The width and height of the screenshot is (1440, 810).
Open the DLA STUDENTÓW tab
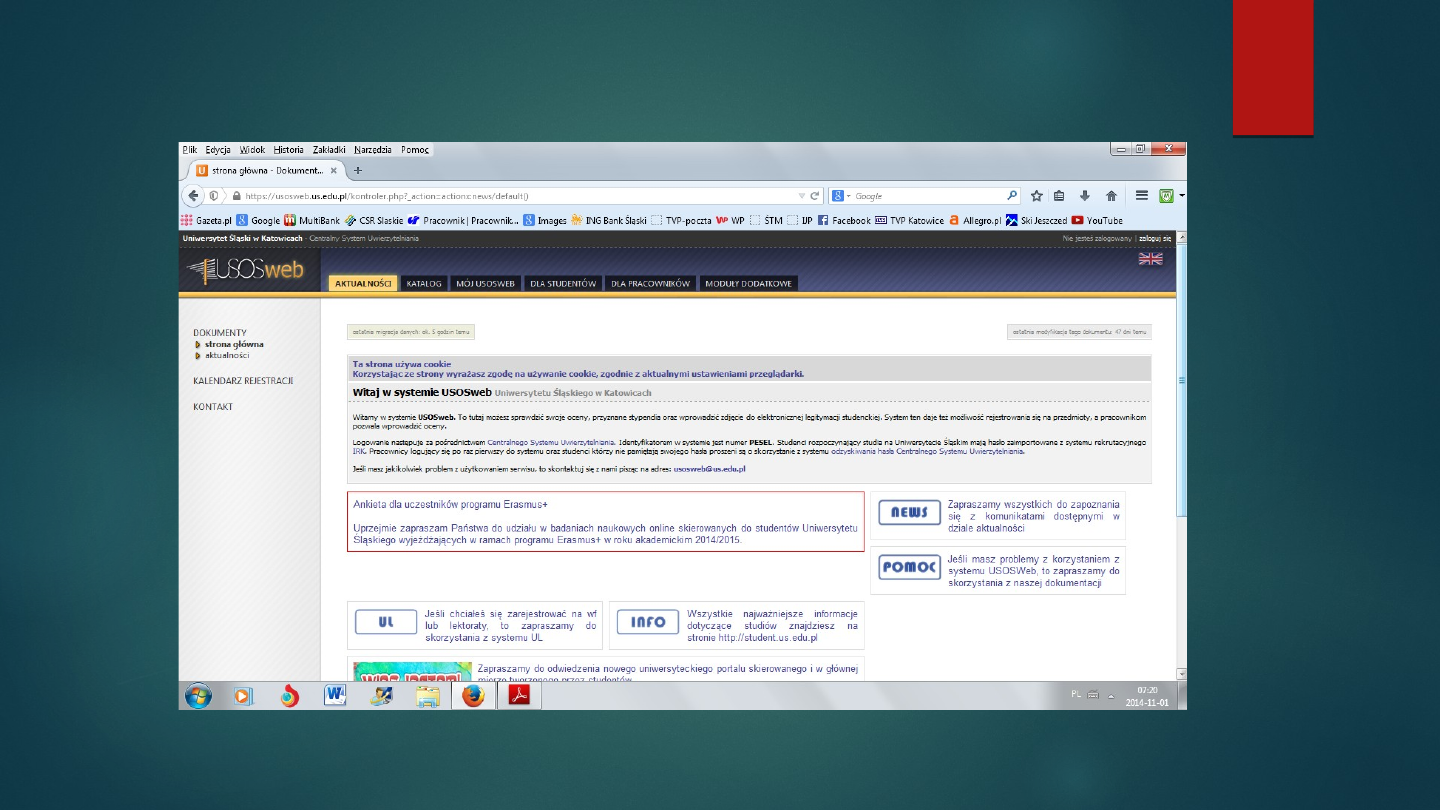point(563,284)
